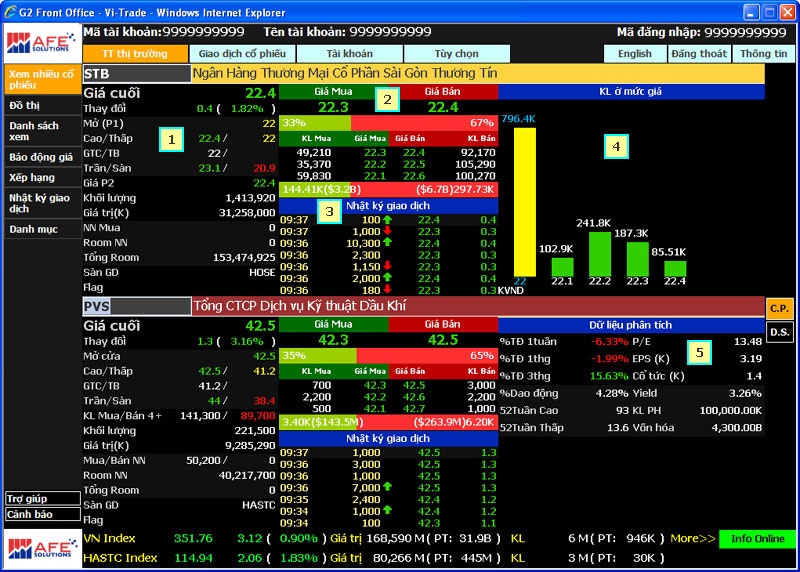Open Đồ thị in the sidebar
The width and height of the screenshot is (800, 572).
[x=42, y=106]
